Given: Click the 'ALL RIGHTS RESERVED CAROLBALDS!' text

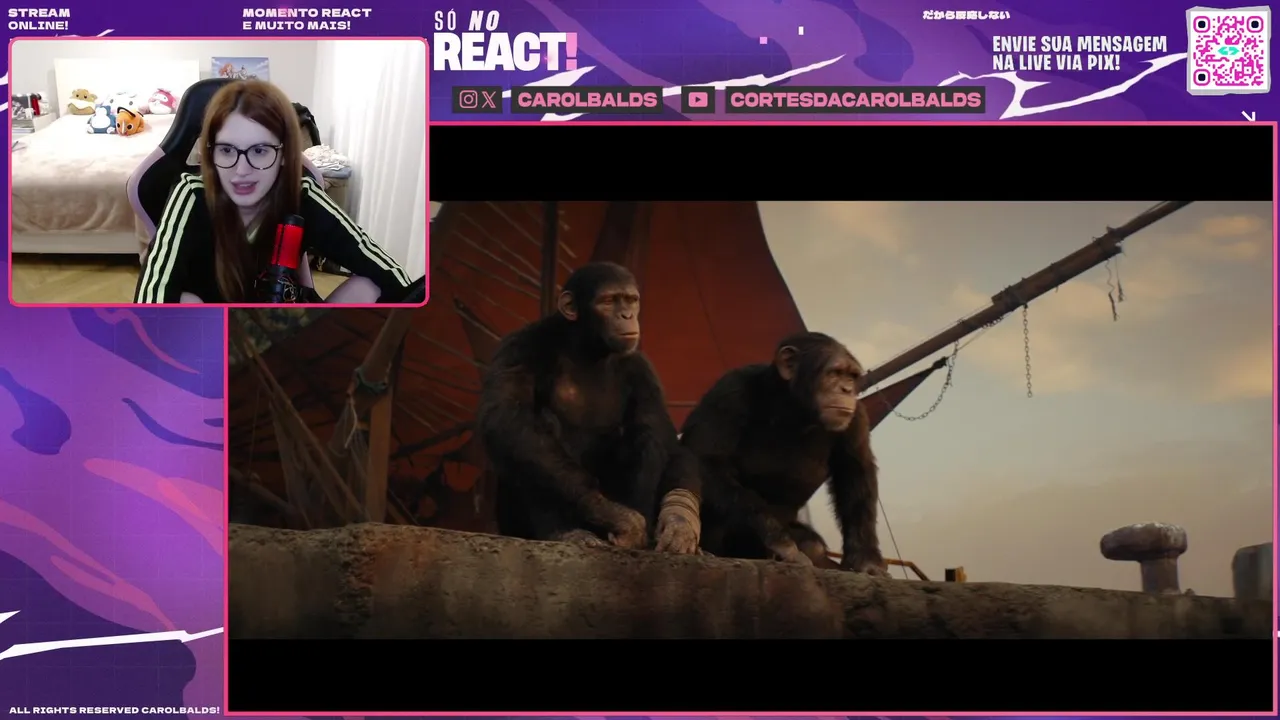Looking at the screenshot, I should [114, 710].
